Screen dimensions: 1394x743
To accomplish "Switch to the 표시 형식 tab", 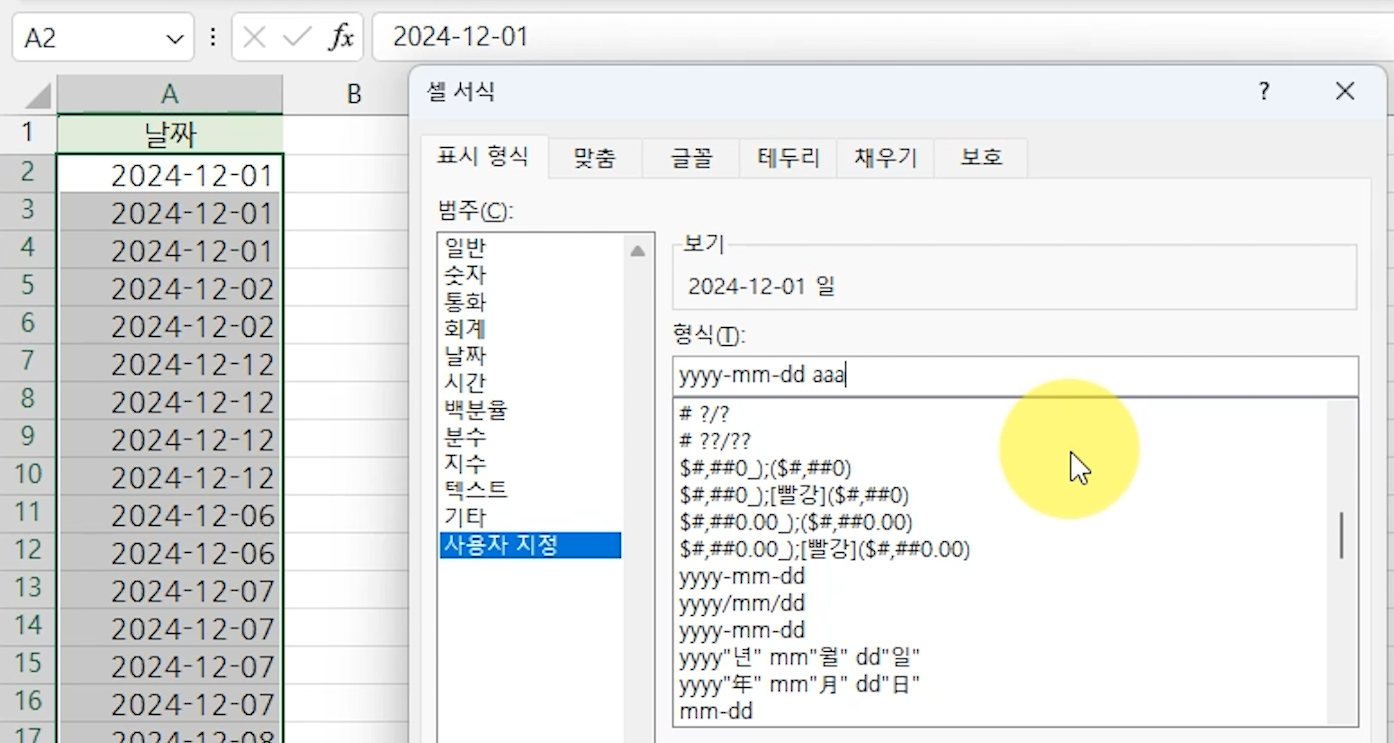I will [484, 157].
